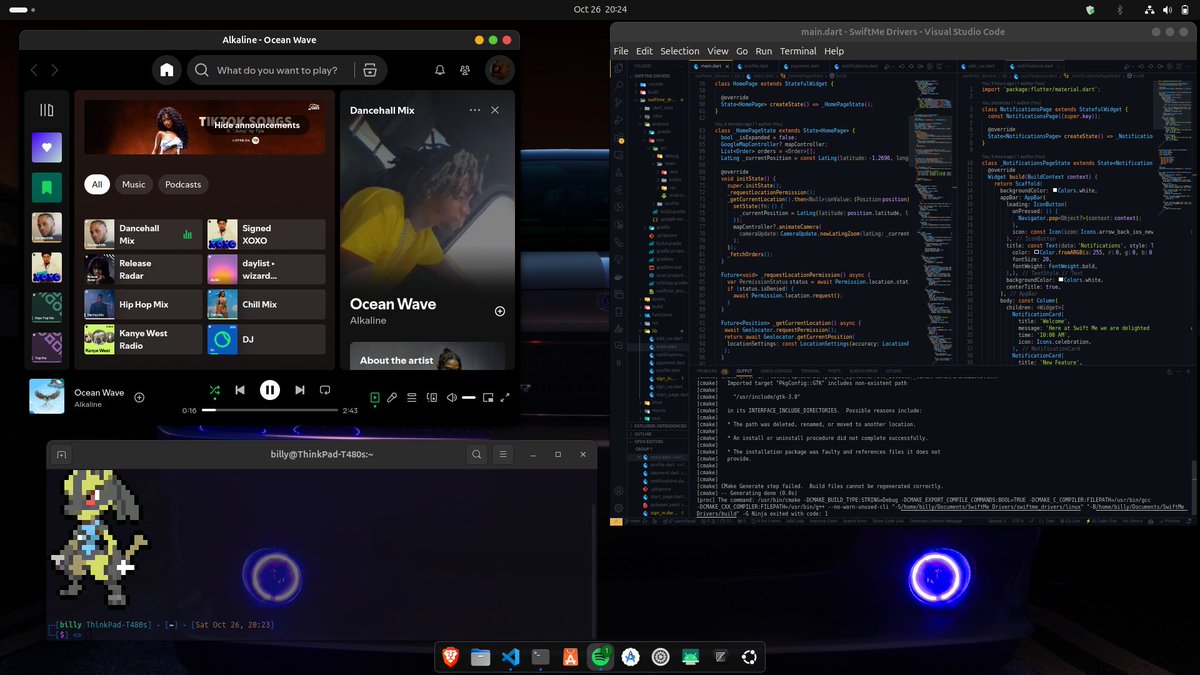Open Alkaline artist link in player bar
Image resolution: width=1200 pixels, height=675 pixels.
[x=88, y=405]
